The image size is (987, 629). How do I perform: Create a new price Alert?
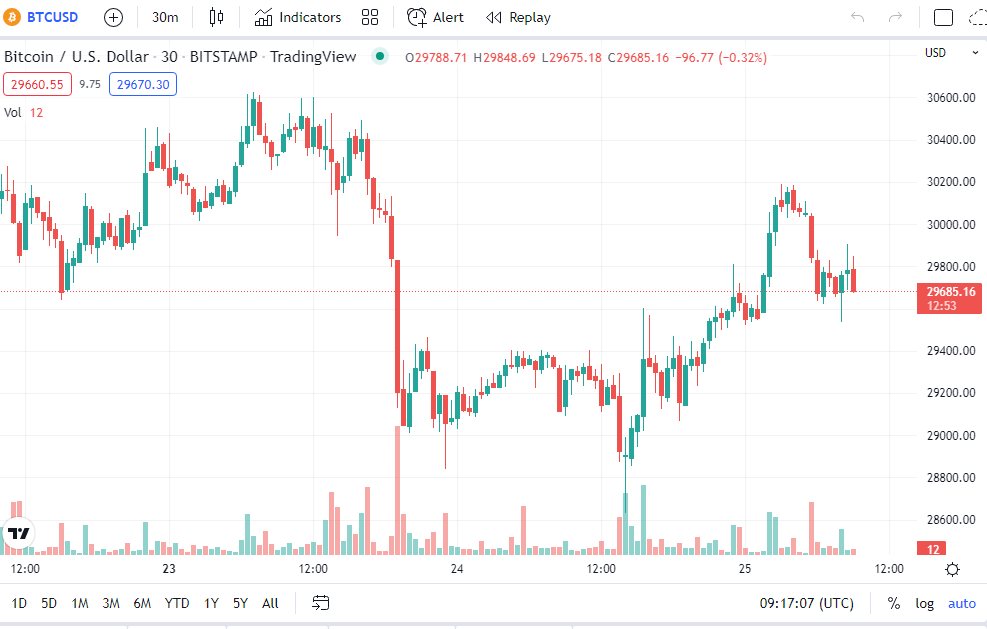tap(435, 17)
